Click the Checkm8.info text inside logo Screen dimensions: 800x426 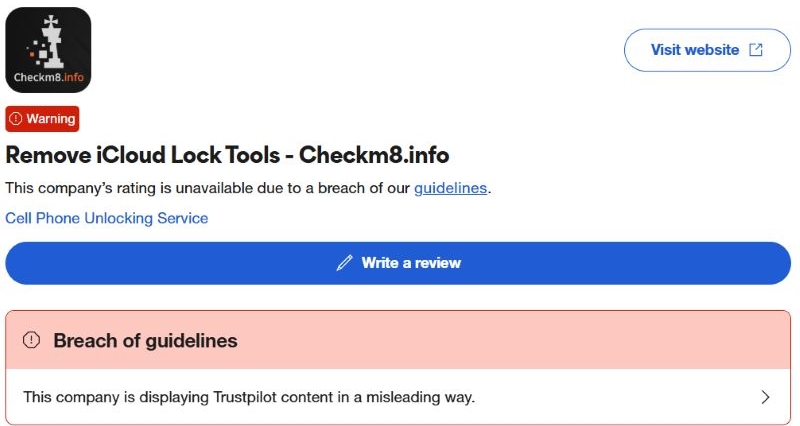pyautogui.click(x=47, y=77)
